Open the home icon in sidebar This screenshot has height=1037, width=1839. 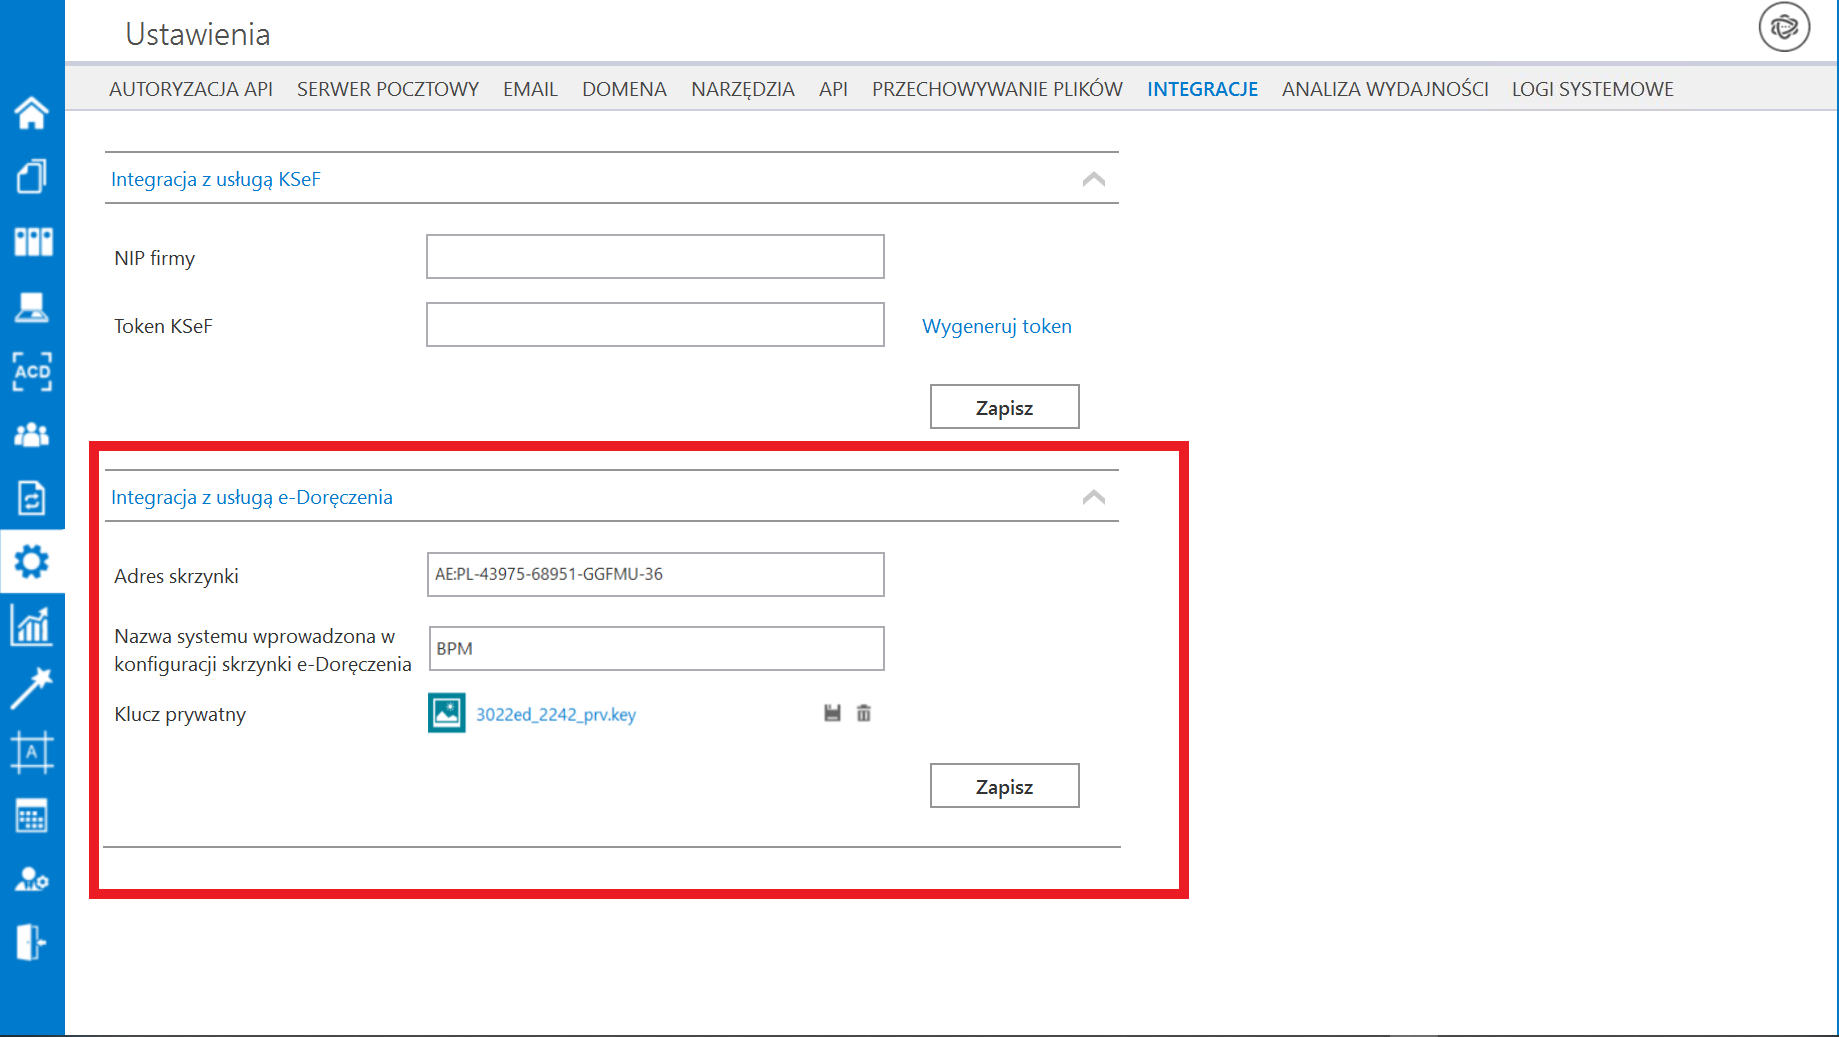coord(32,113)
